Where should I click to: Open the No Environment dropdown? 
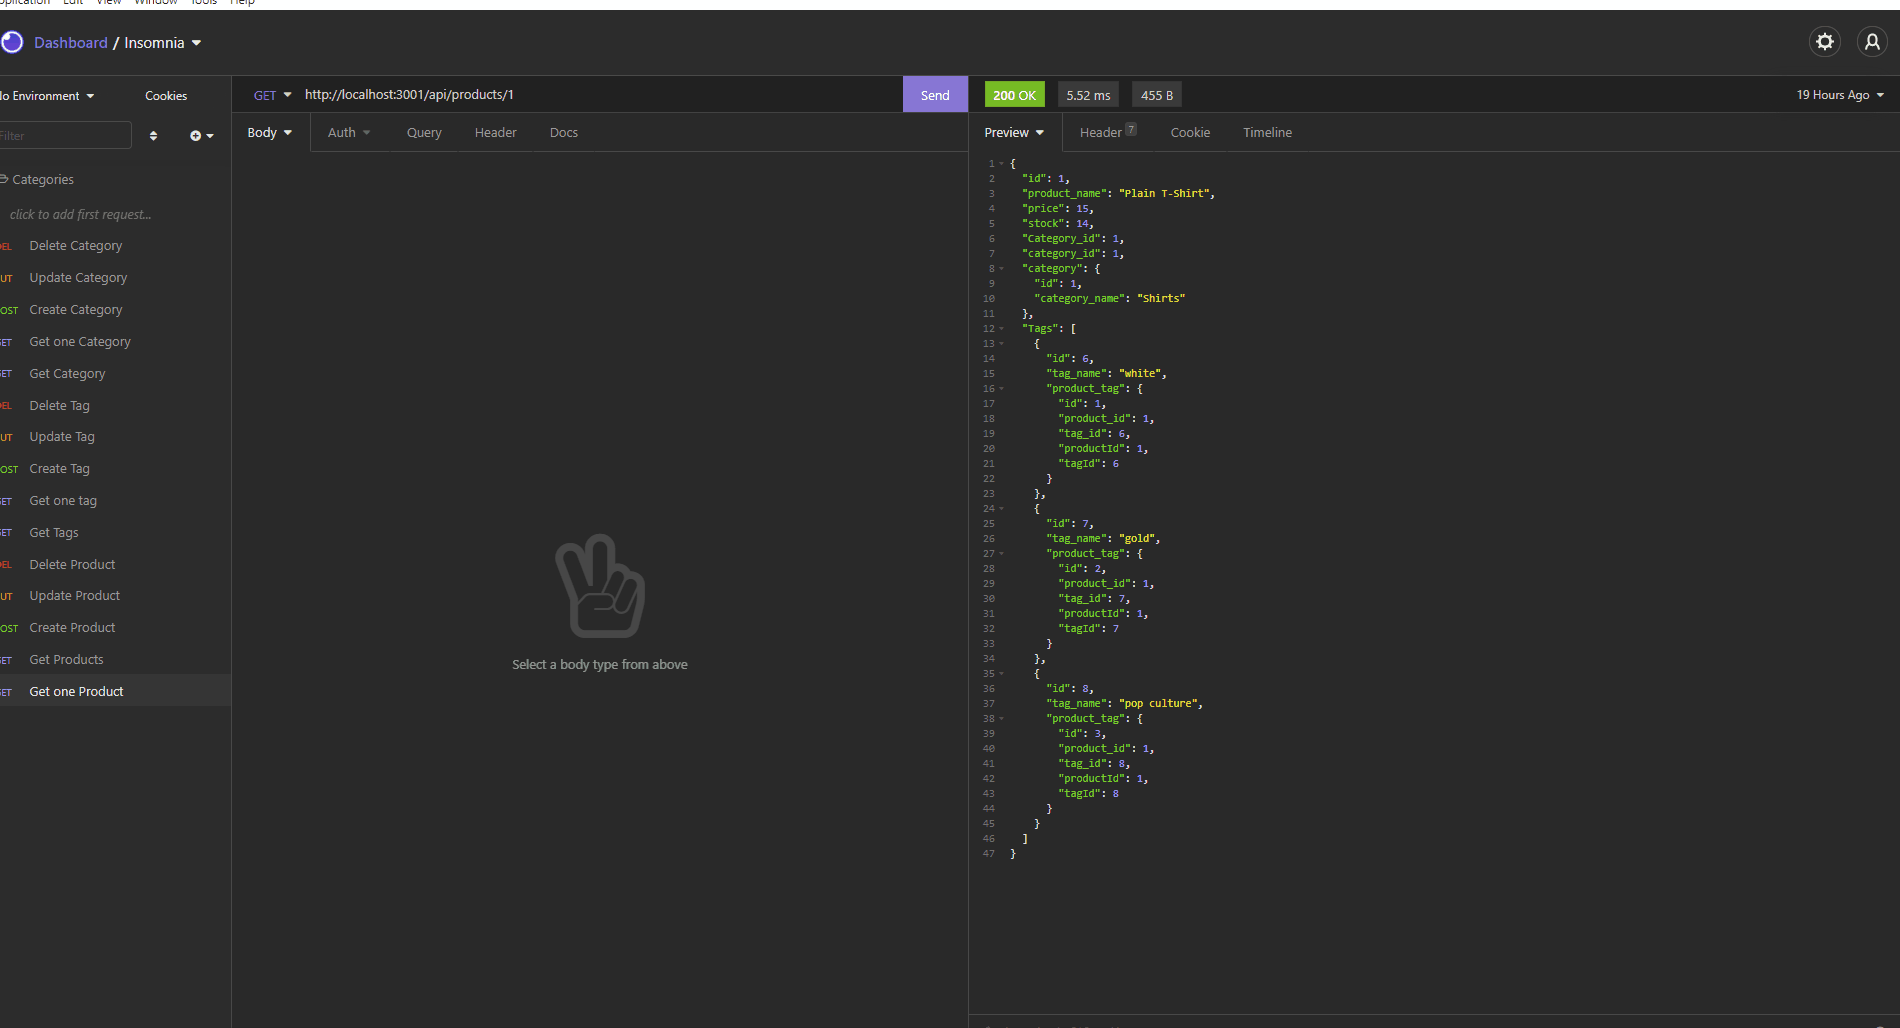coord(45,95)
